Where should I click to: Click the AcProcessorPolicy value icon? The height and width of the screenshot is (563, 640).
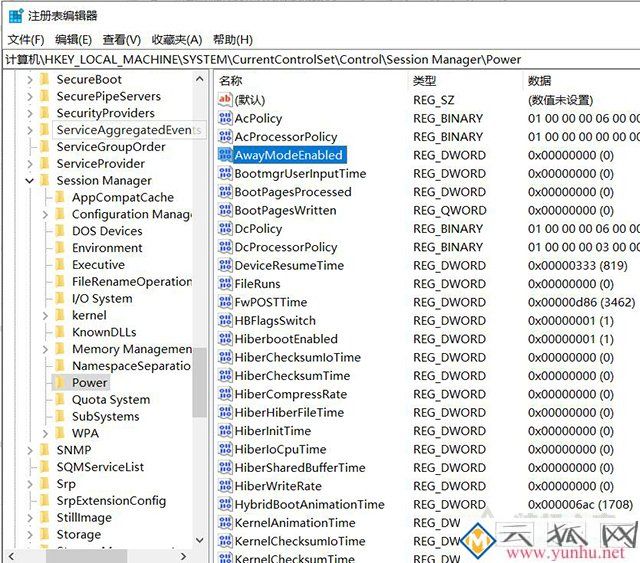click(x=225, y=136)
